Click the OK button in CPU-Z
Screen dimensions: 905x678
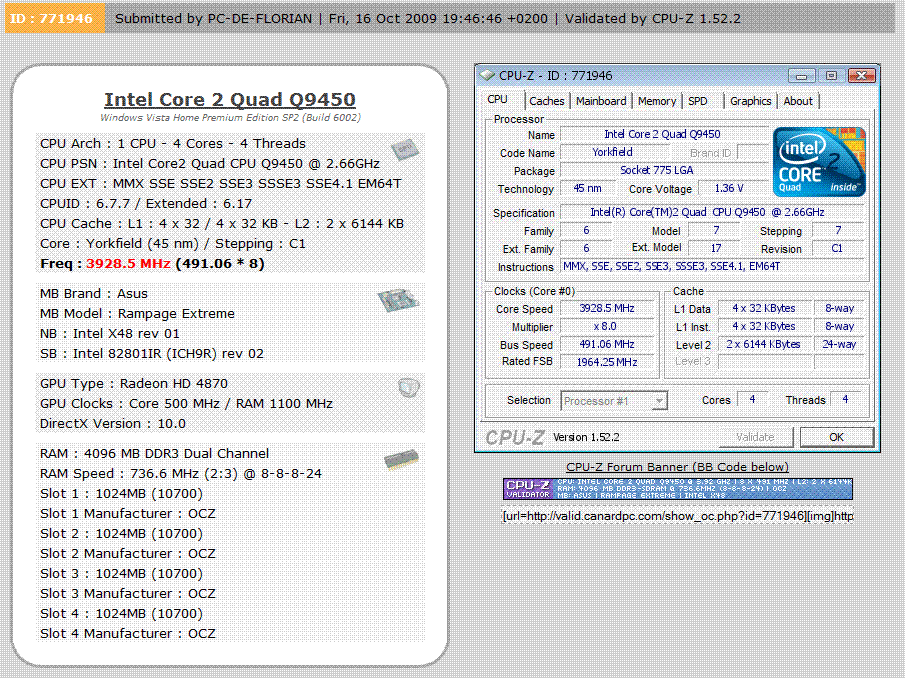[x=836, y=437]
